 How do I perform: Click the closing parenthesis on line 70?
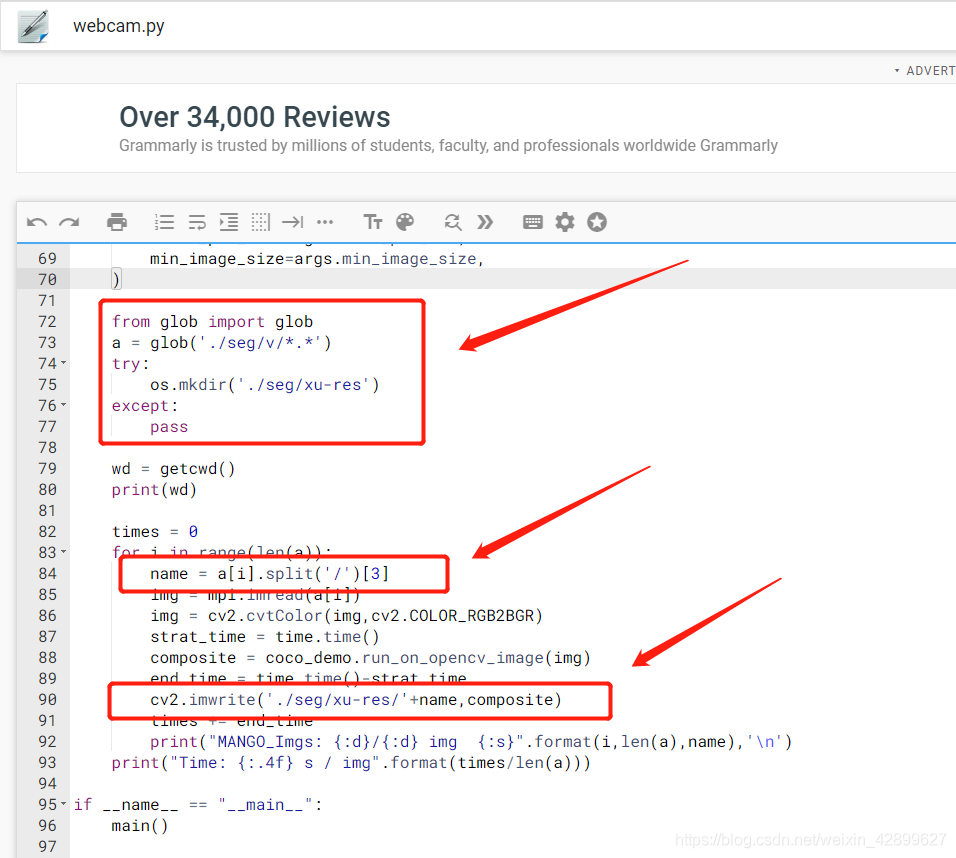click(116, 279)
